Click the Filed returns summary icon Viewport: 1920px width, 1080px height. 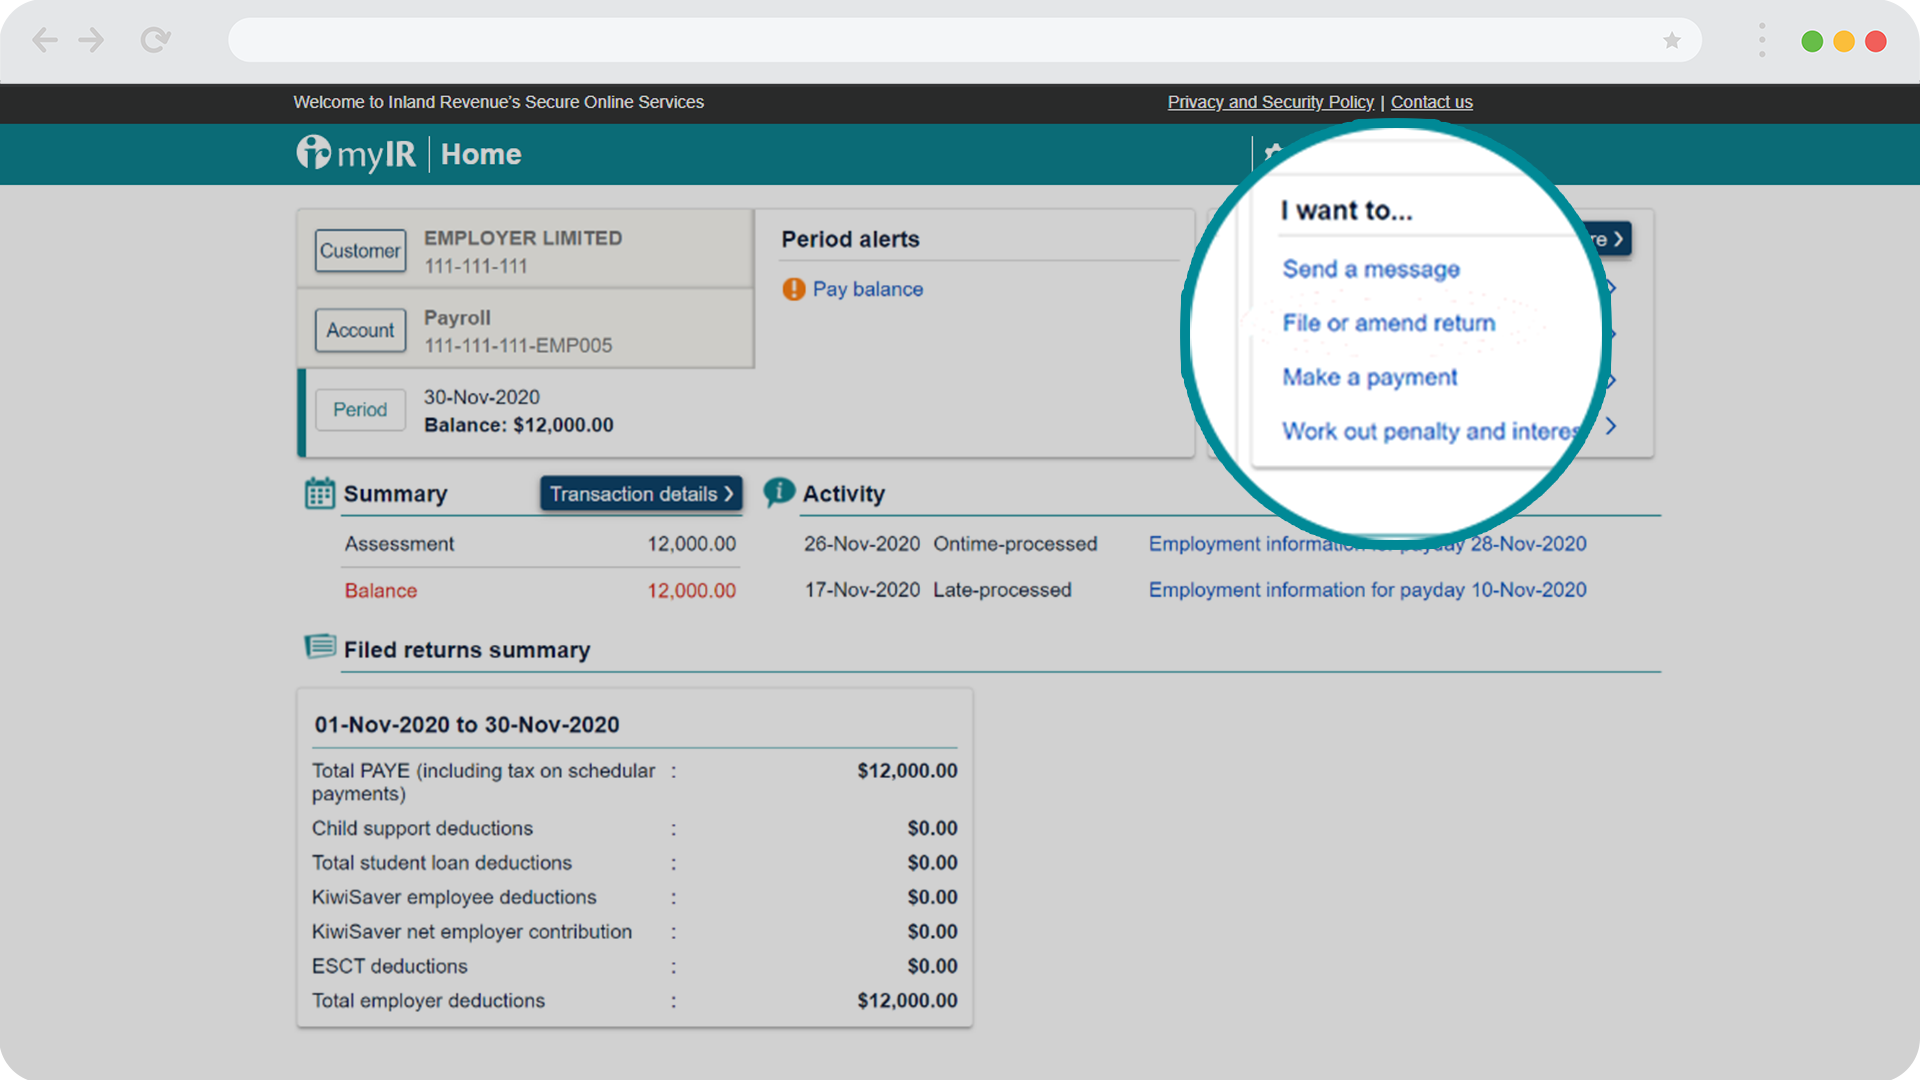point(320,647)
